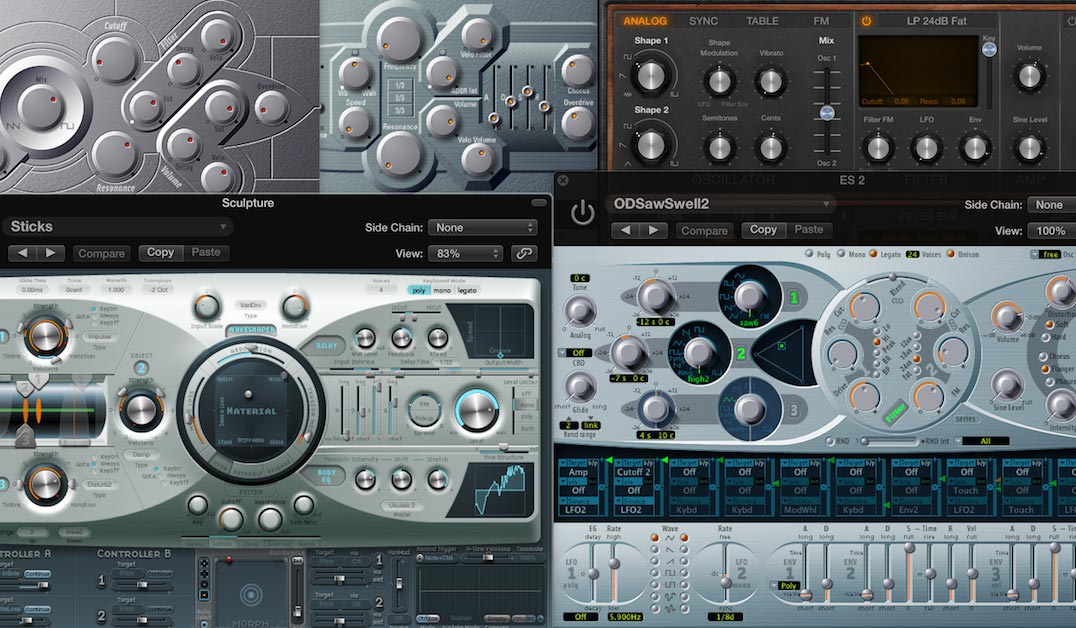Click the series filter routing button
Screen dimensions: 1076x628
pos(966,419)
